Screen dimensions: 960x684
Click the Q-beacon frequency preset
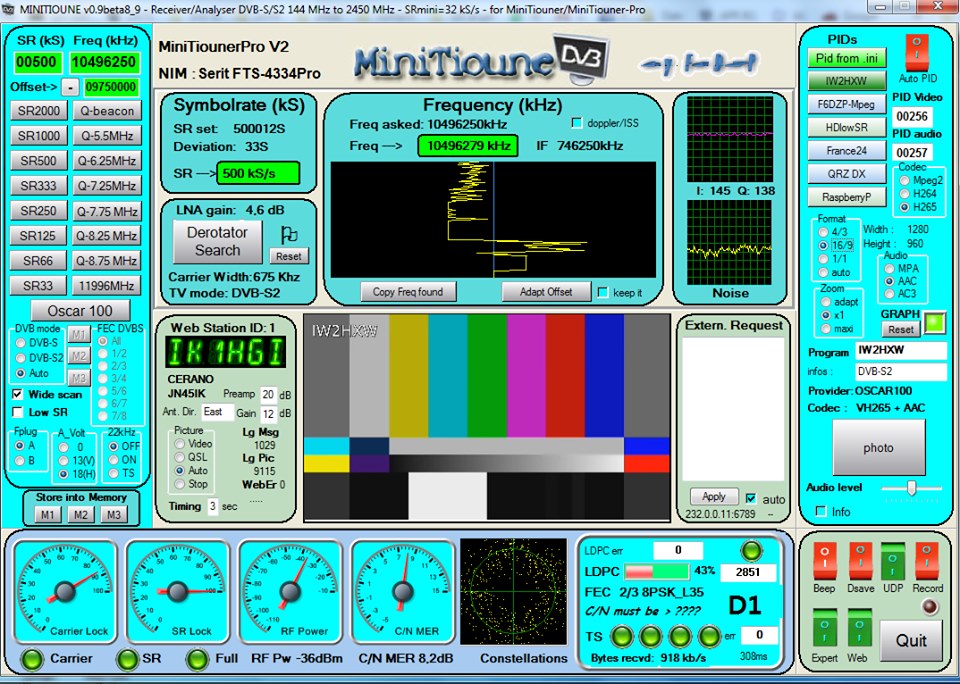click(x=107, y=111)
